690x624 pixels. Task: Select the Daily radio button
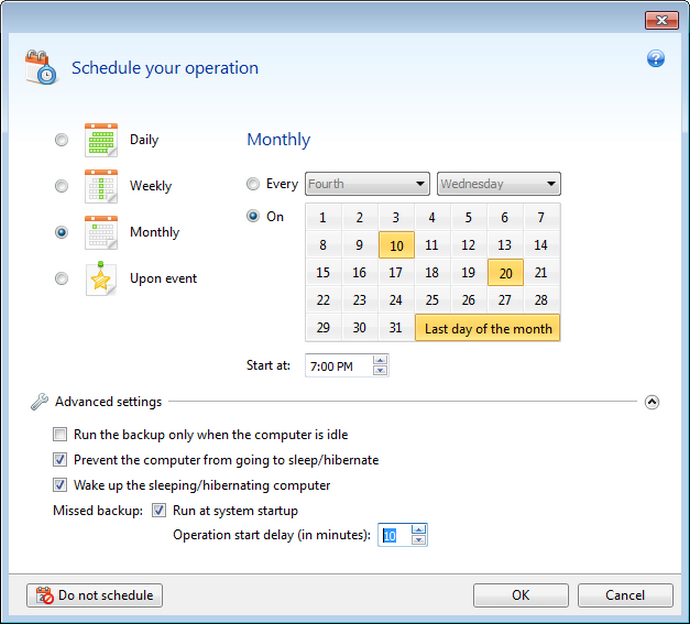(x=62, y=140)
